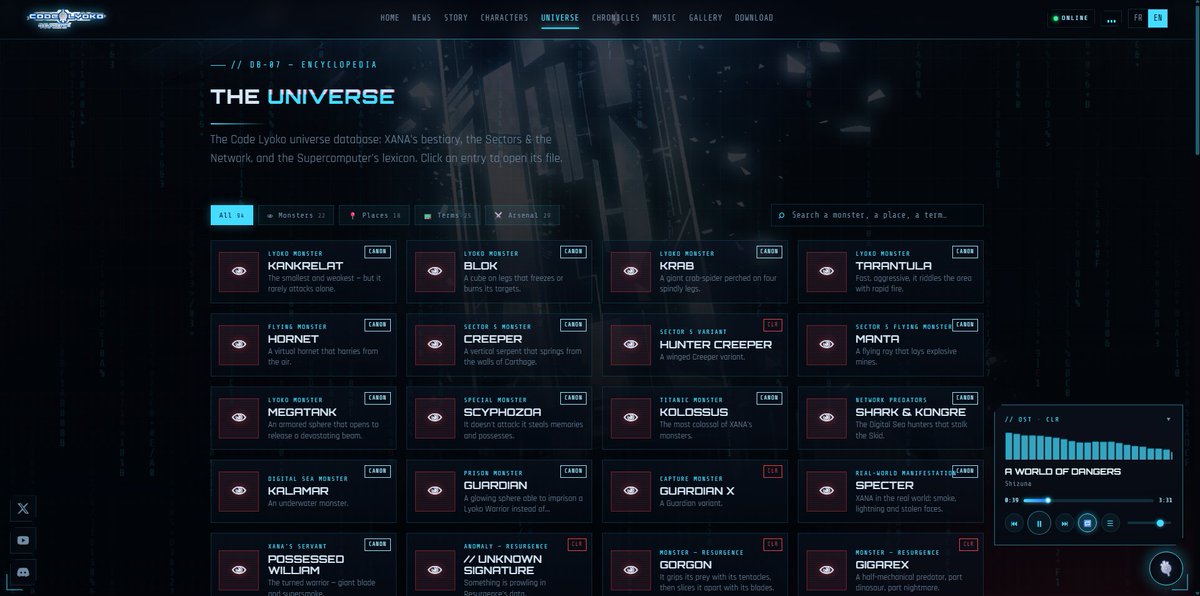Open the Chronicles section
This screenshot has height=596, width=1200.
[616, 18]
